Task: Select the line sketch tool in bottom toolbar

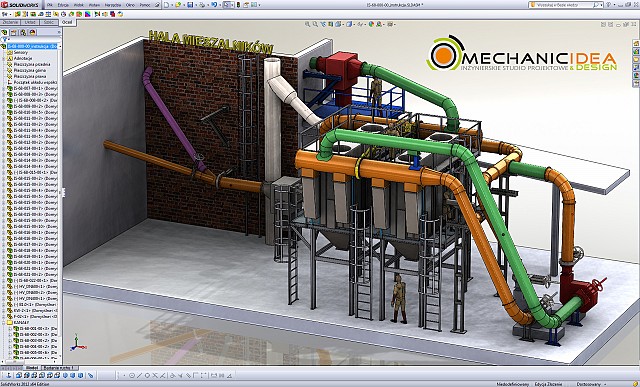Action: click(x=139, y=375)
